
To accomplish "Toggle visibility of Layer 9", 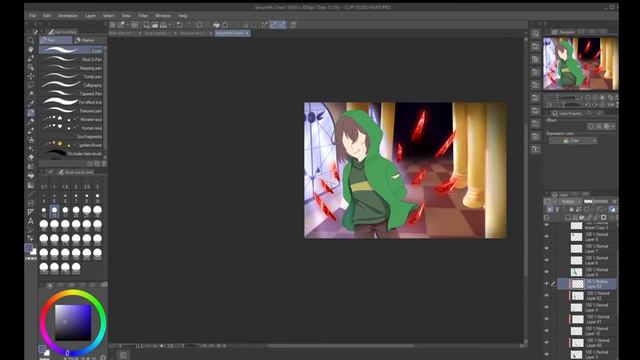I will tap(547, 272).
